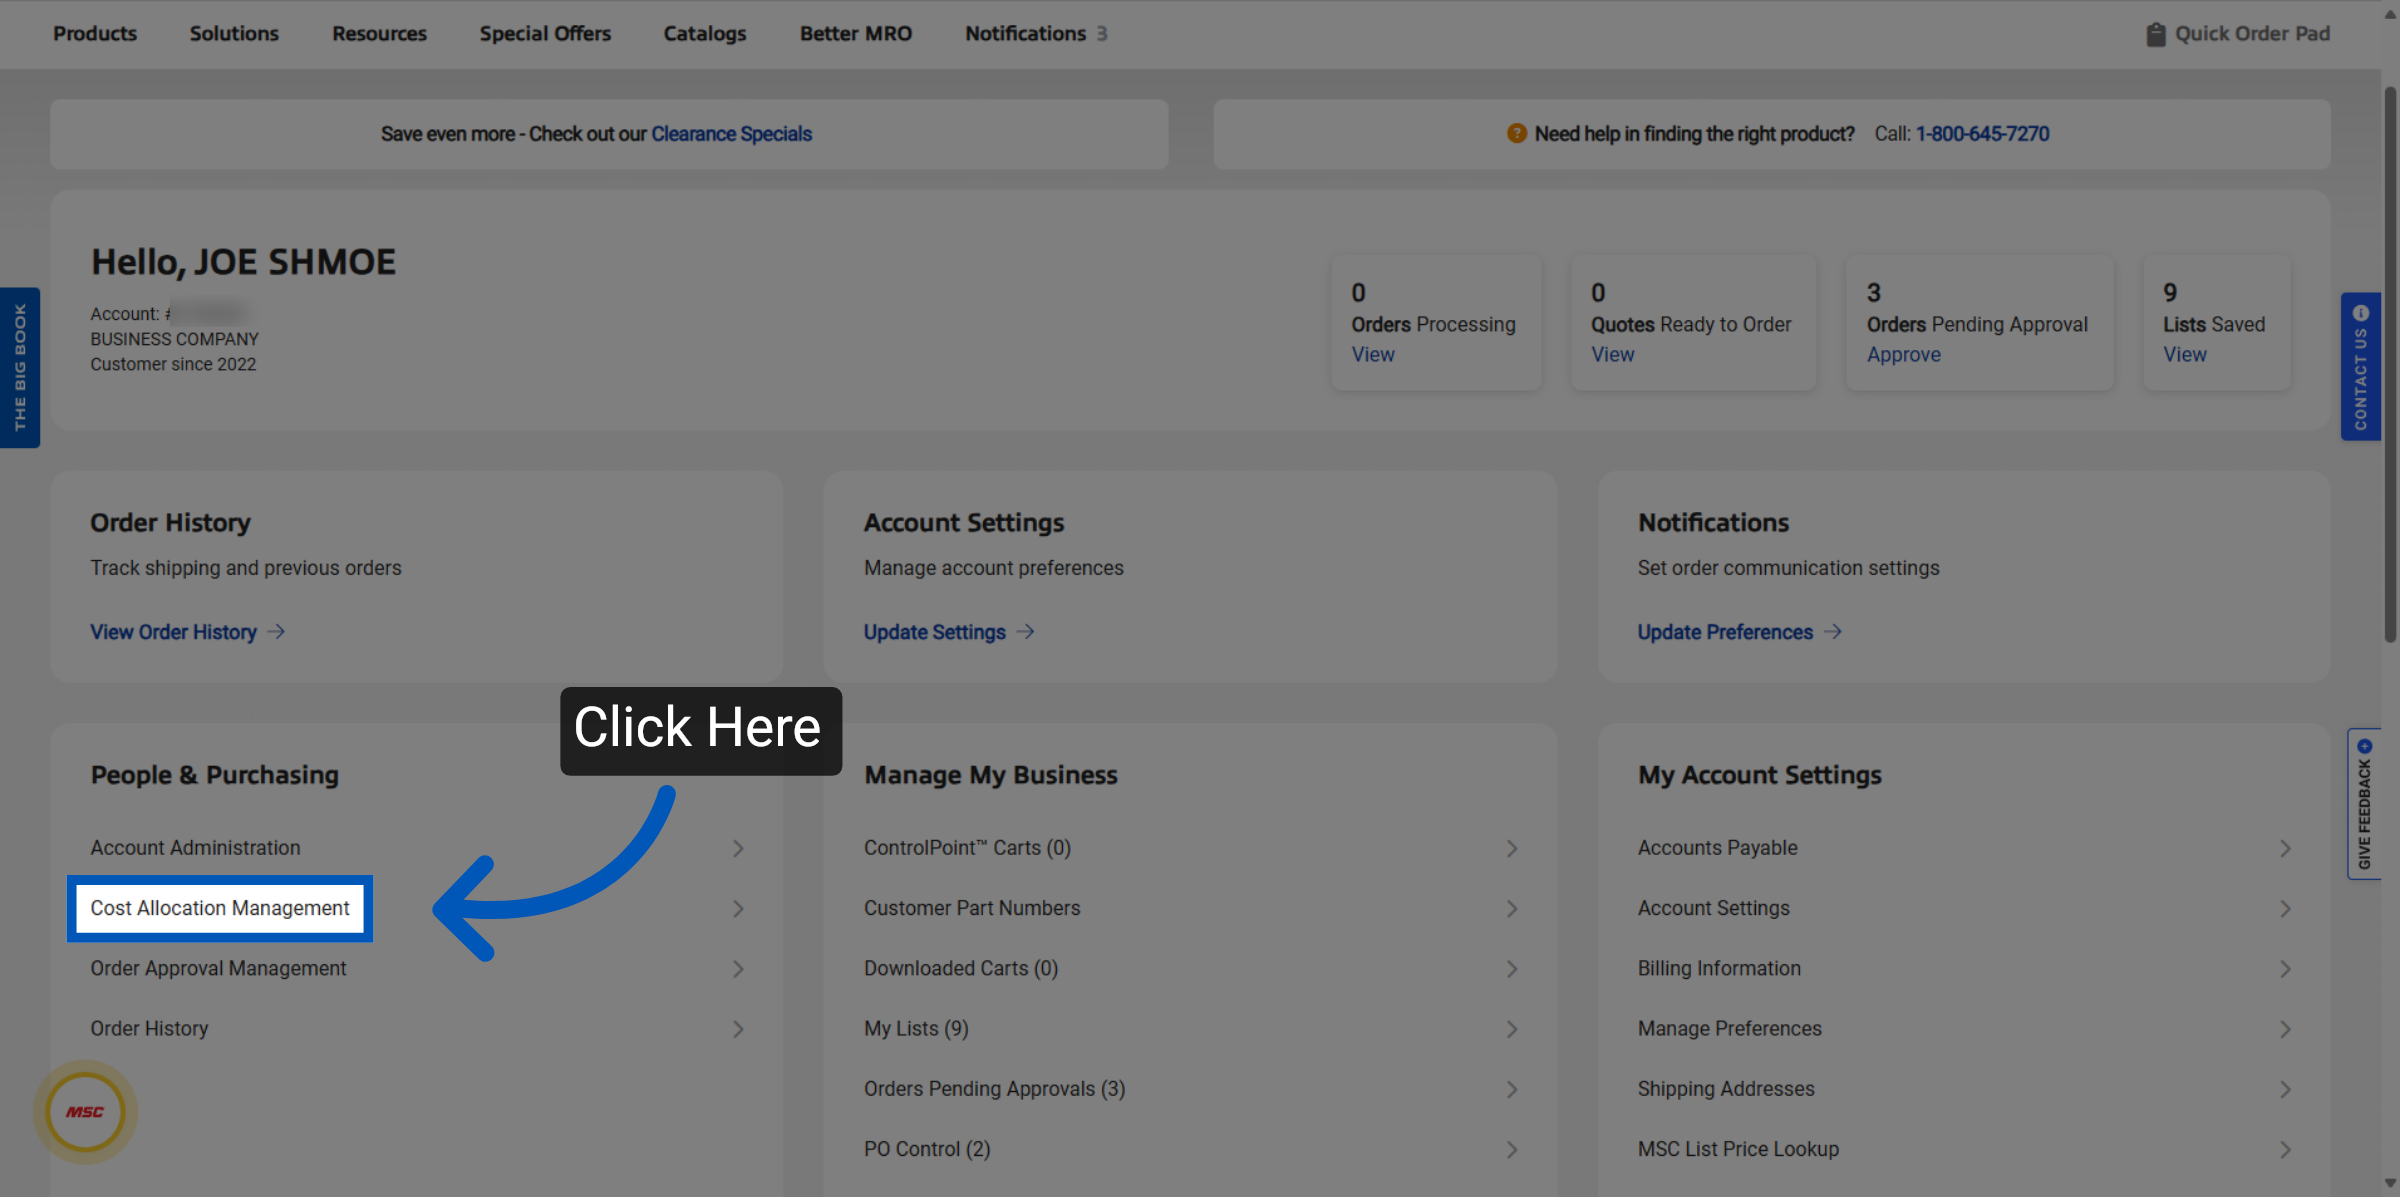The image size is (2400, 1197).
Task: Expand Accounts Payable chevron
Action: [x=2285, y=849]
